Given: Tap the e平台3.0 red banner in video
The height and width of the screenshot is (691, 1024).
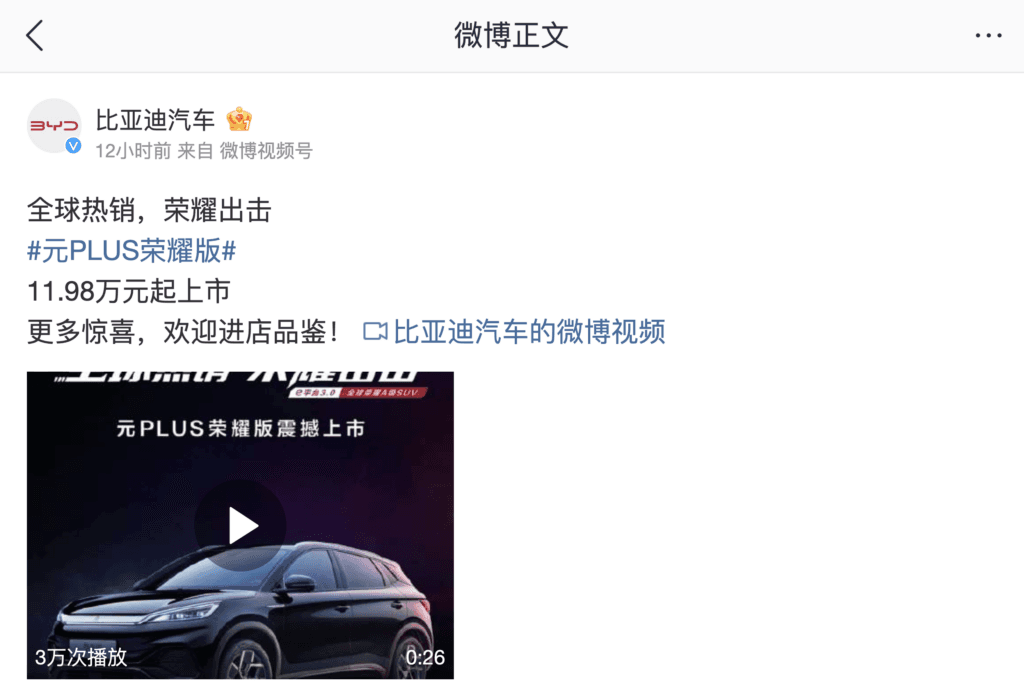Looking at the screenshot, I should click(x=315, y=392).
